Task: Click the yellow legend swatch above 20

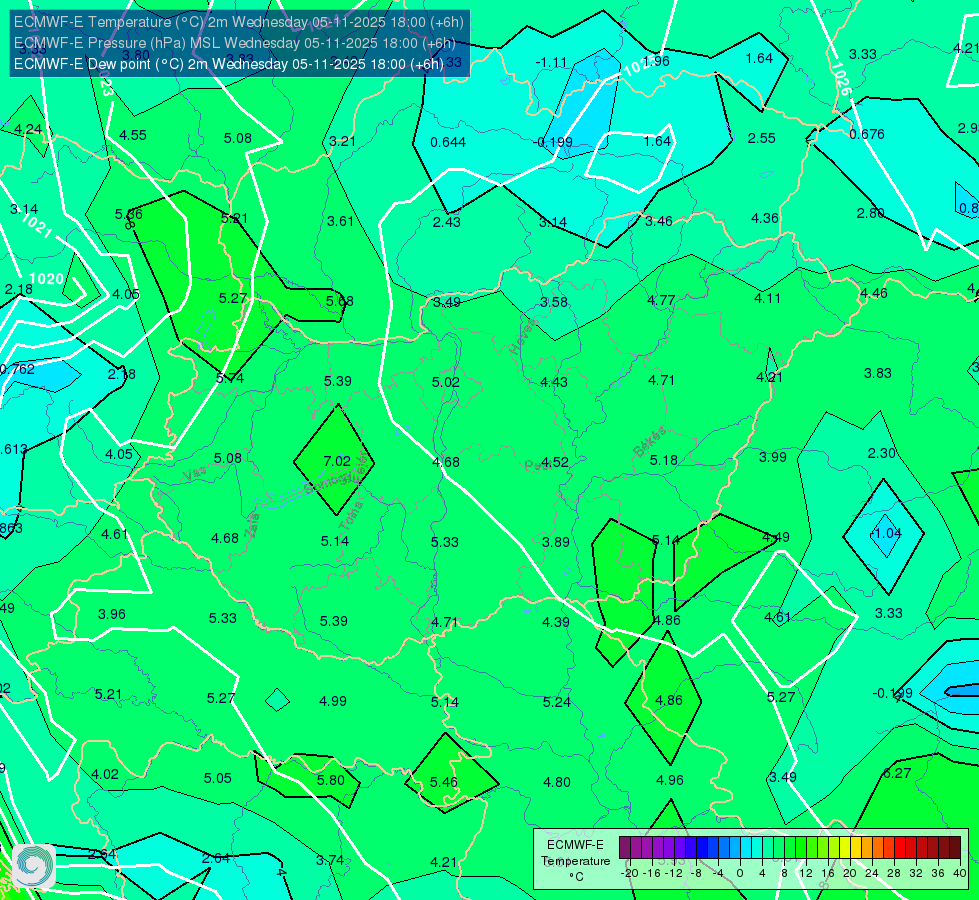Action: click(x=845, y=848)
